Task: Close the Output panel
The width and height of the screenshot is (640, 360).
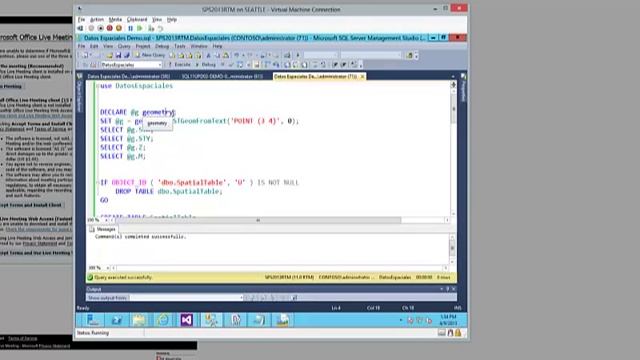Action: [x=453, y=289]
